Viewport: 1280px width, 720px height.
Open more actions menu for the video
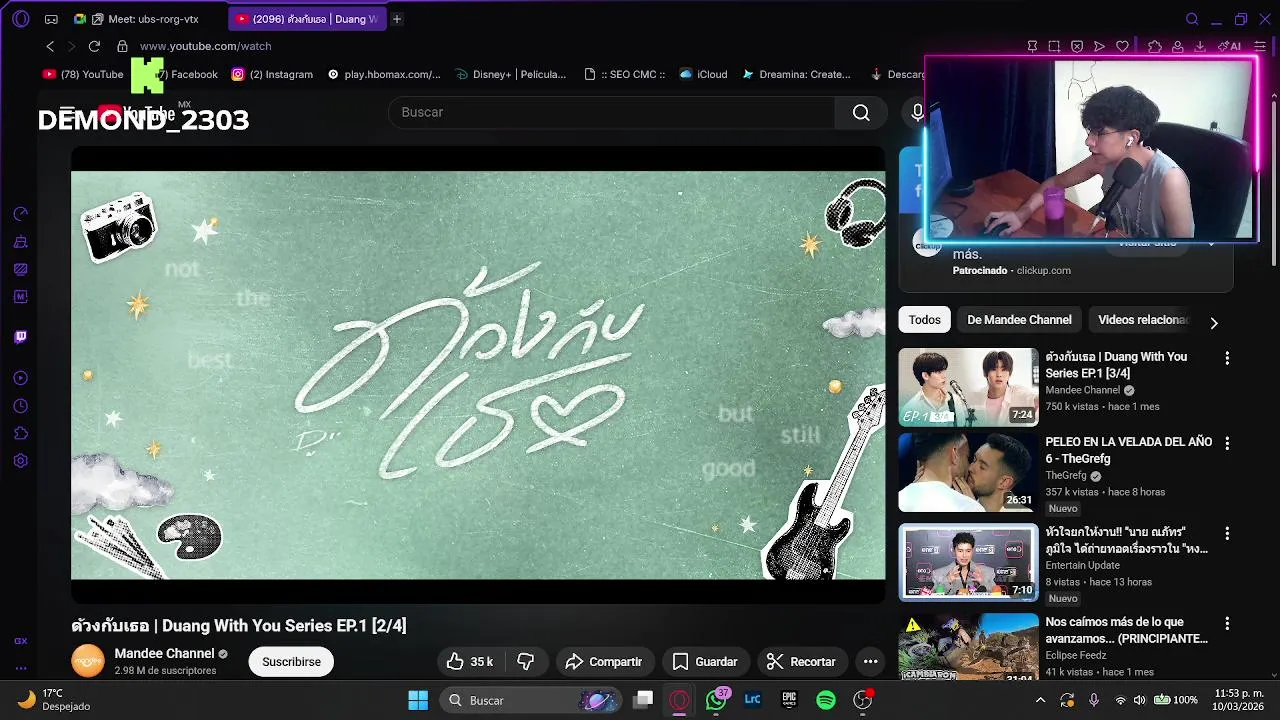point(870,662)
